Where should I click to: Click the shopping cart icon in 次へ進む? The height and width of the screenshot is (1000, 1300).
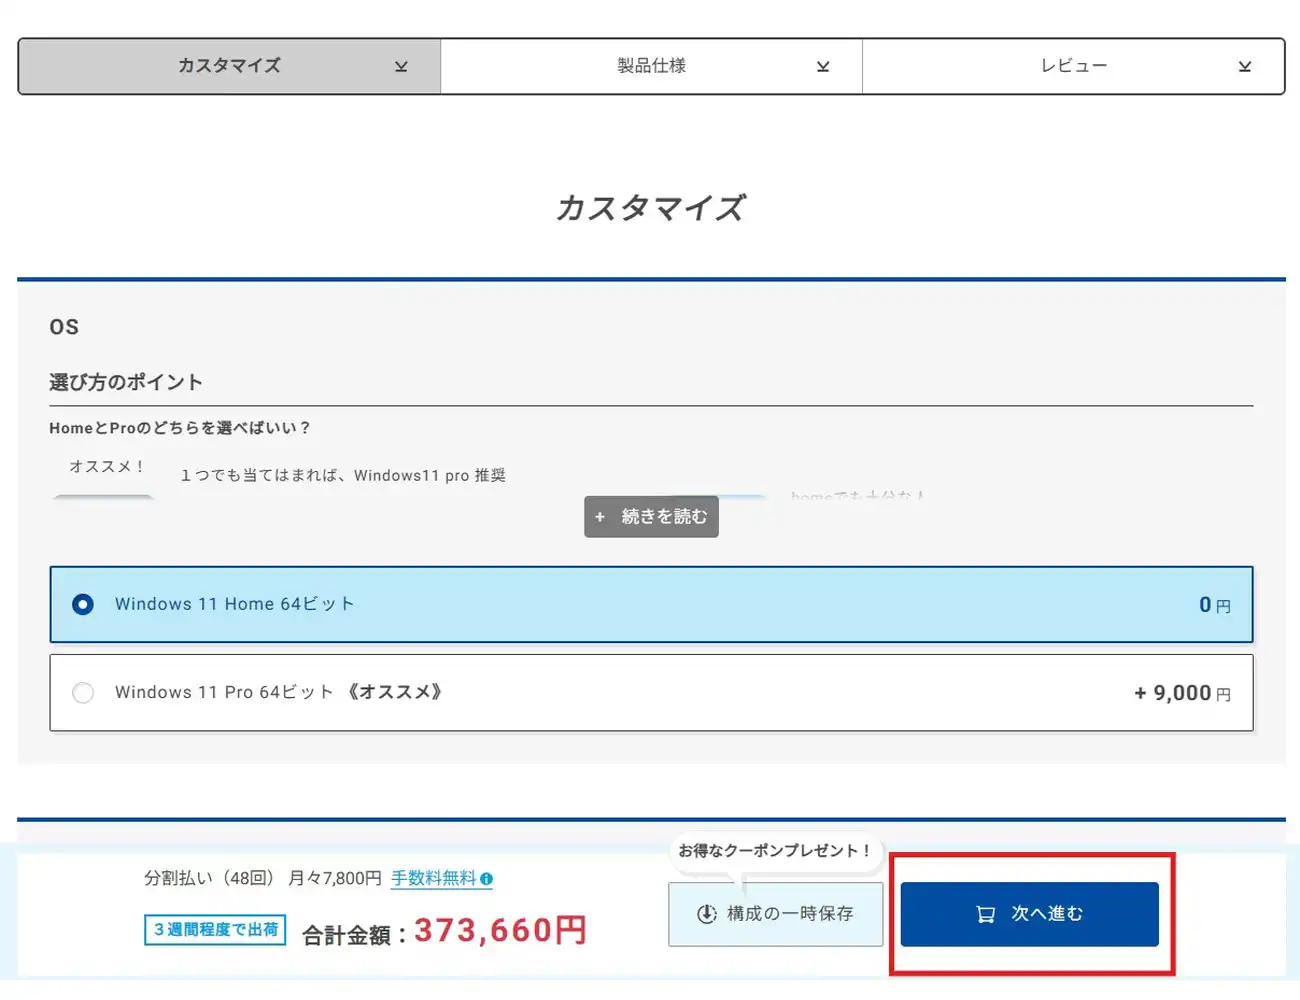pyautogui.click(x=985, y=914)
